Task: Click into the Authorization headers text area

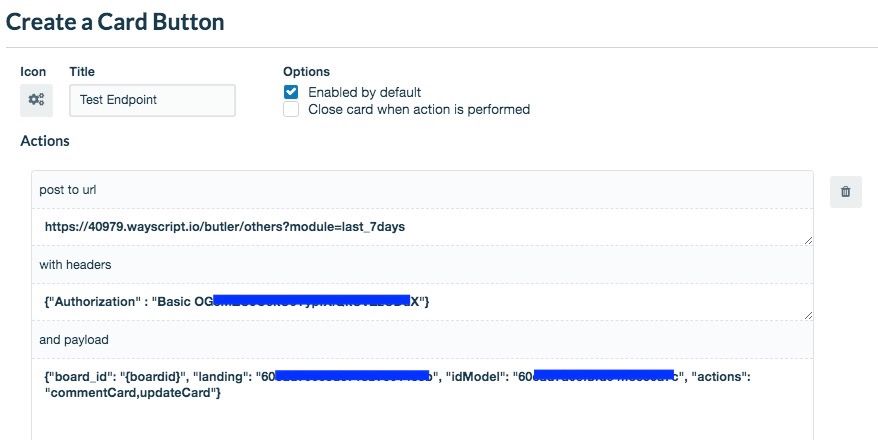Action: 422,302
